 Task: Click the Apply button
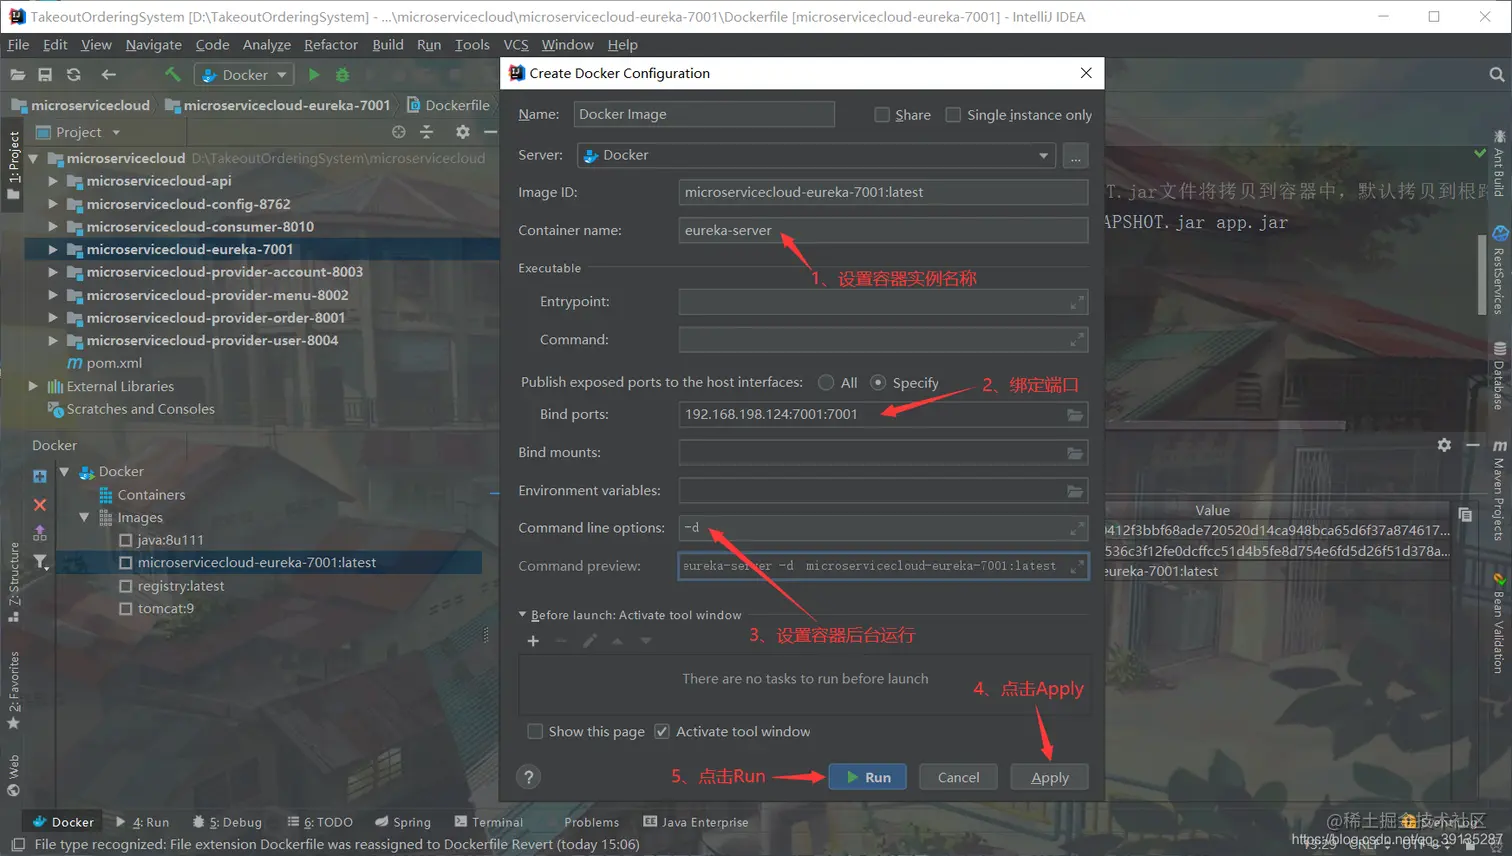pos(1049,777)
